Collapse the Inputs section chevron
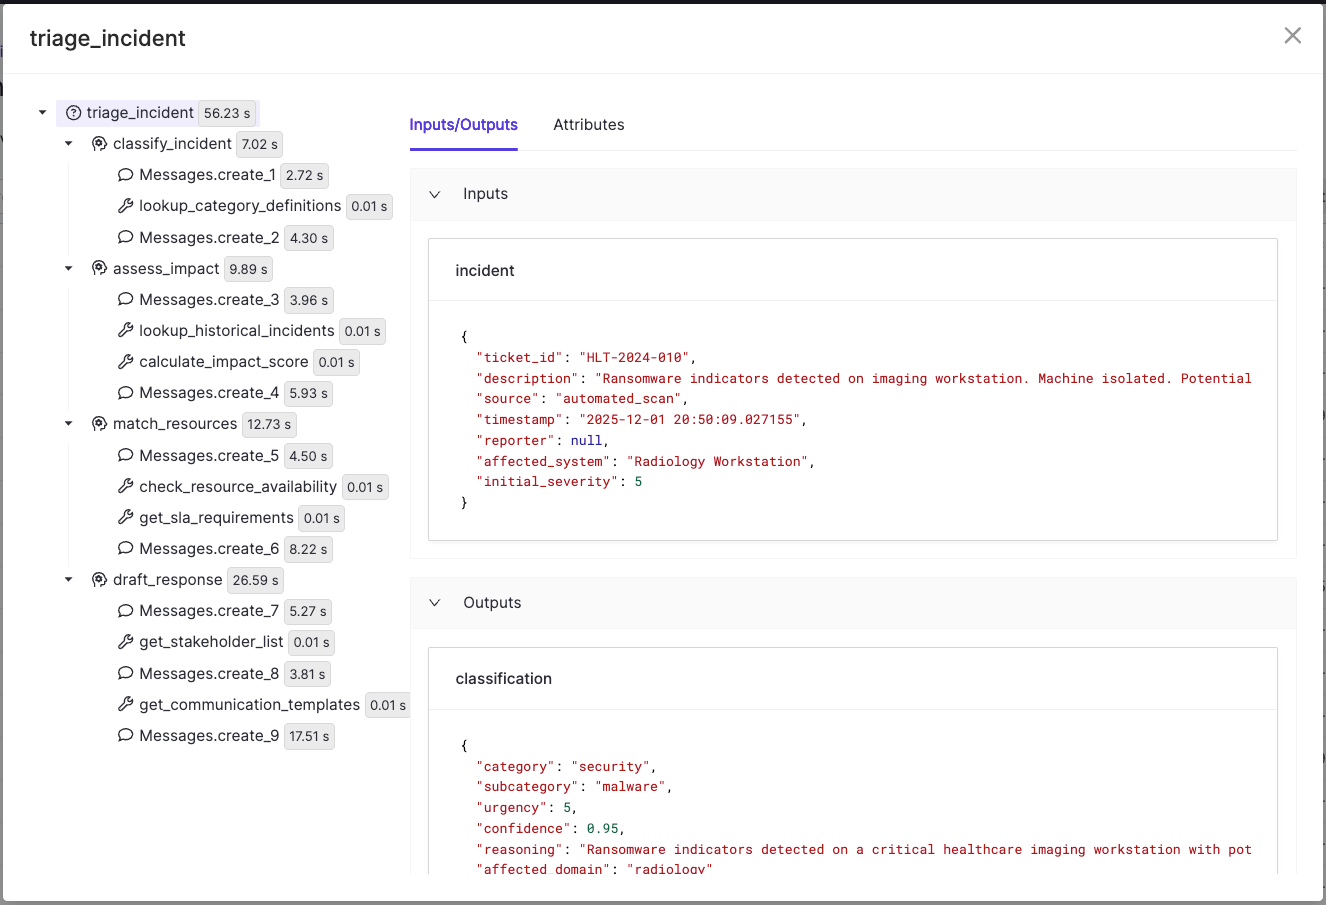Screen dimensions: 1326x905 point(435,194)
